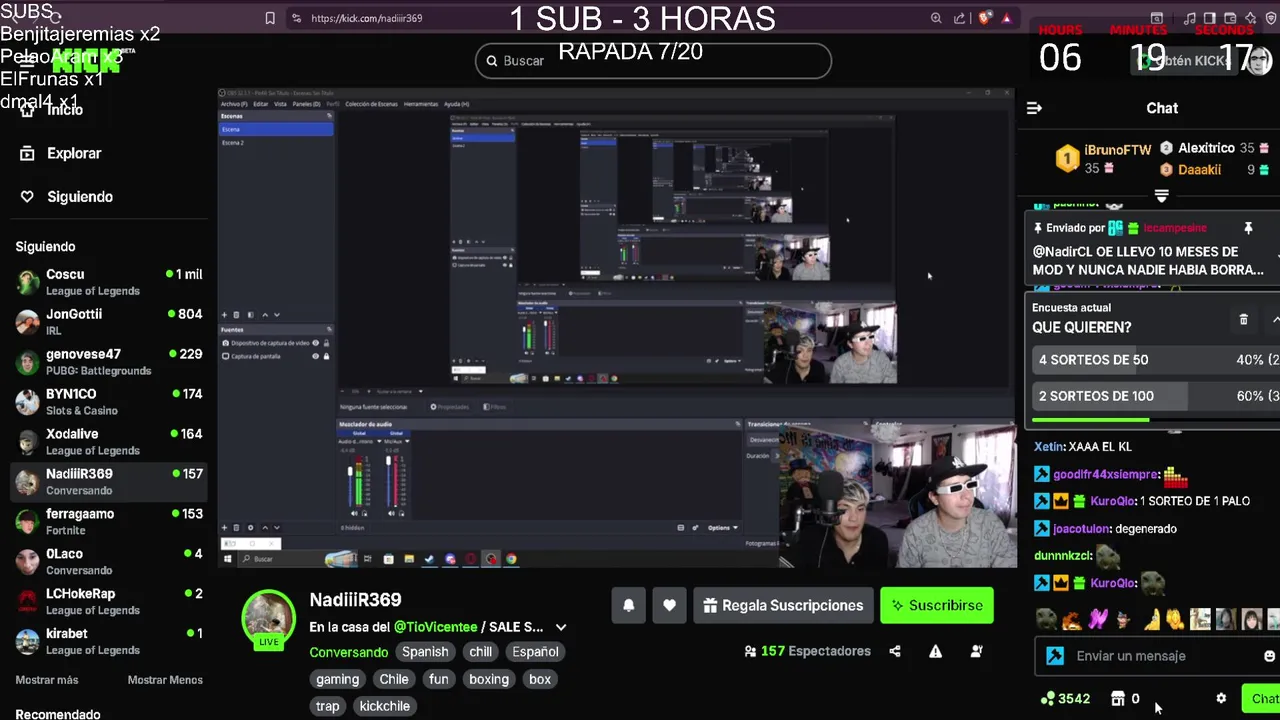Screen dimensions: 1280x720
Task: Open Ayuda menu in OBS
Action: (x=456, y=104)
